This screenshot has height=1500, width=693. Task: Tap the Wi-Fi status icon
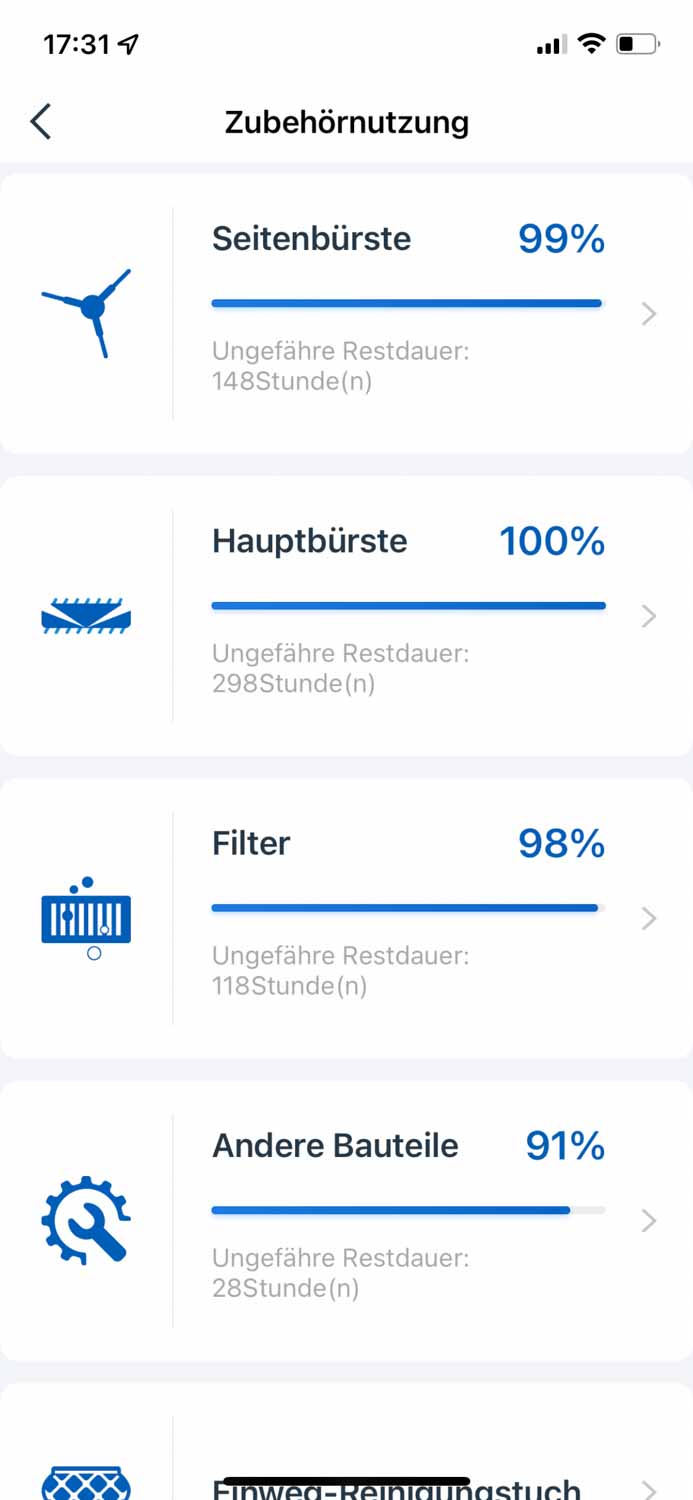coord(592,43)
